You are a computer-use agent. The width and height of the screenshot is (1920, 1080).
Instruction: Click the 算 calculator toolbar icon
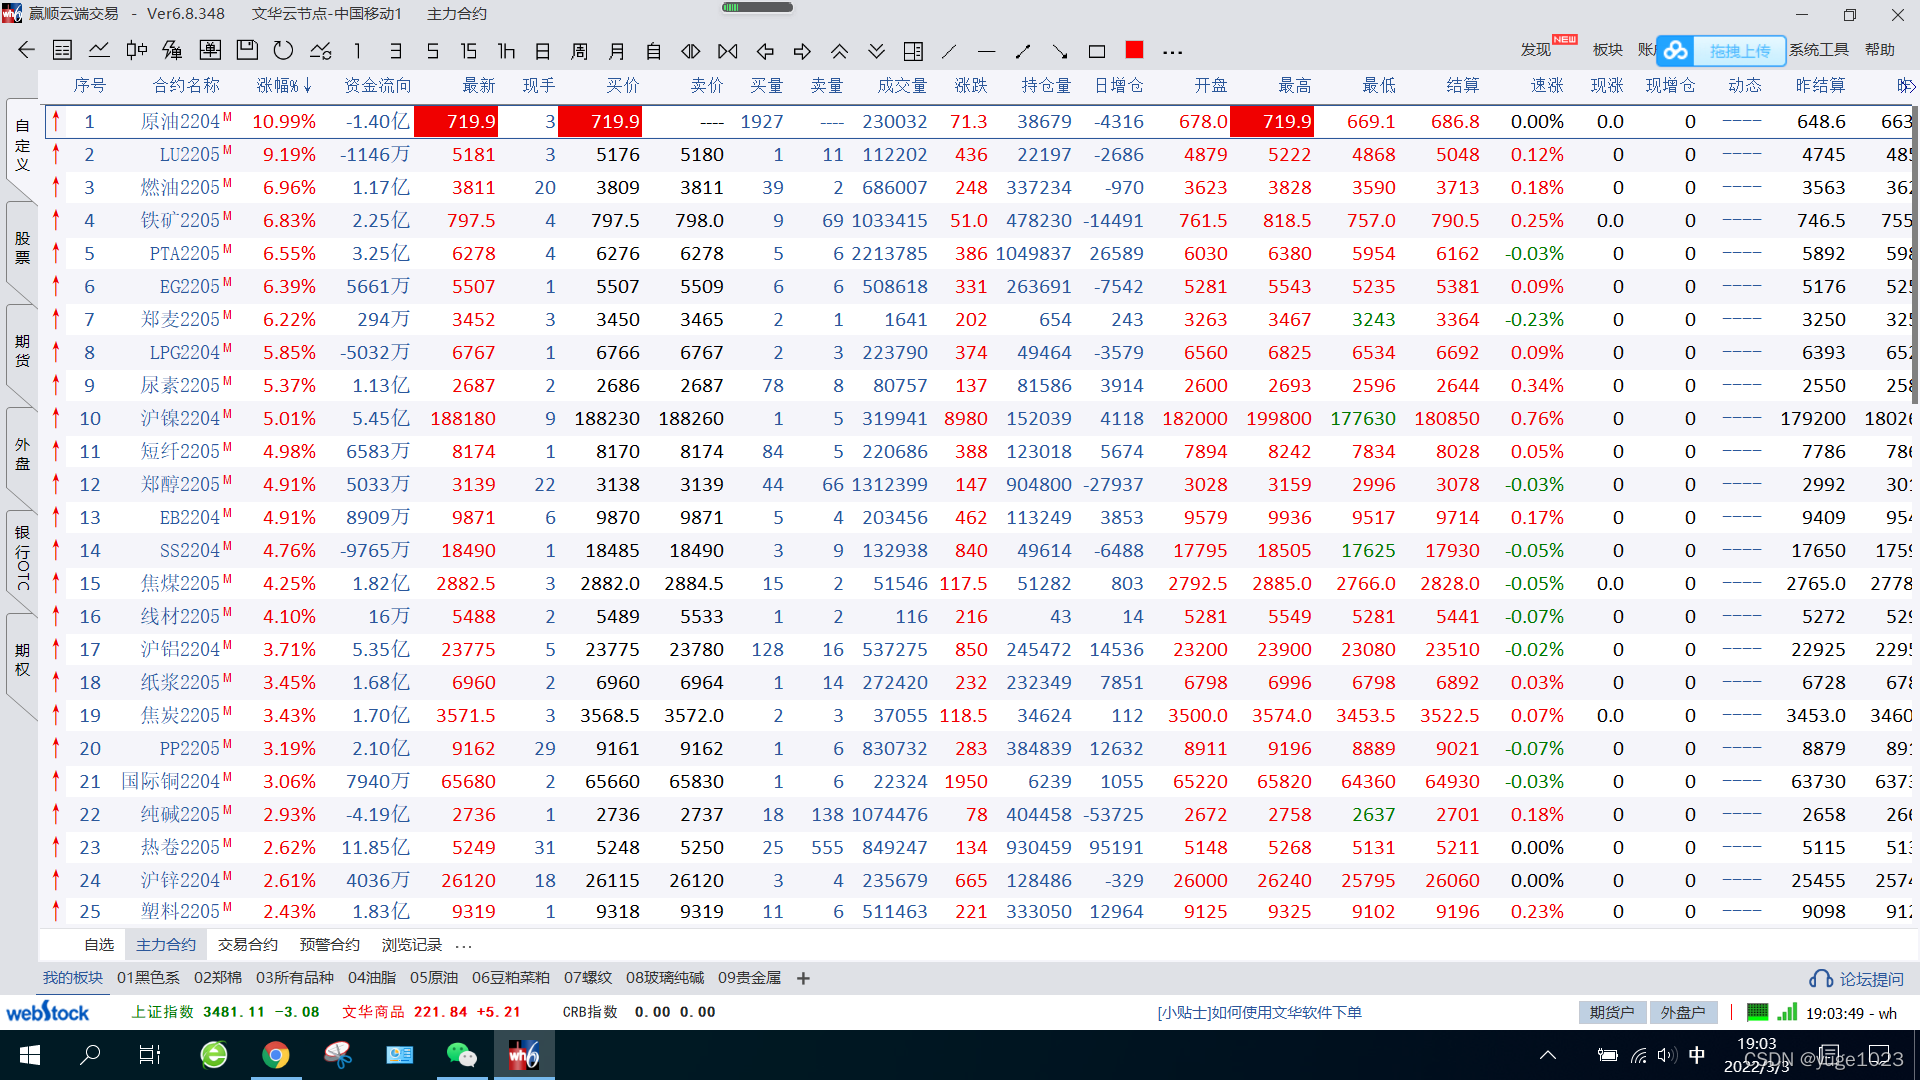click(x=172, y=50)
